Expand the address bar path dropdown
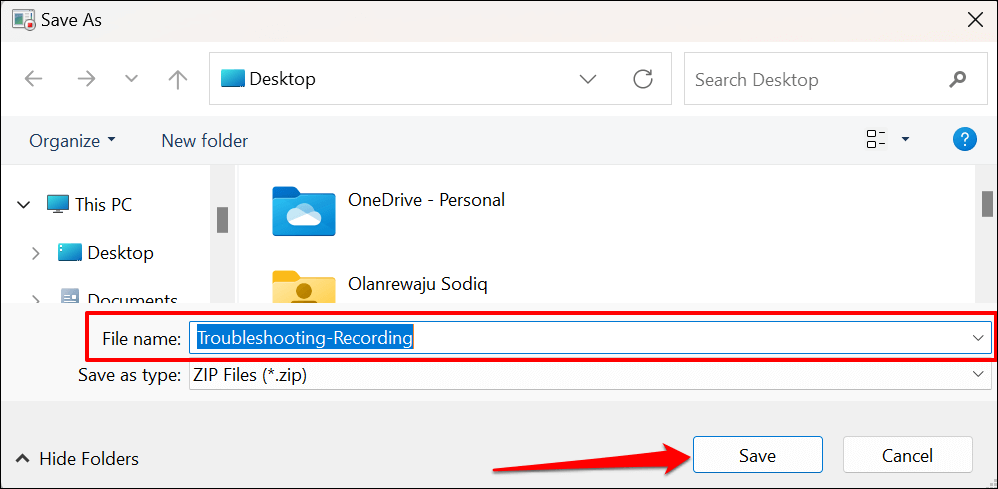Viewport: 998px width, 489px height. pyautogui.click(x=588, y=80)
